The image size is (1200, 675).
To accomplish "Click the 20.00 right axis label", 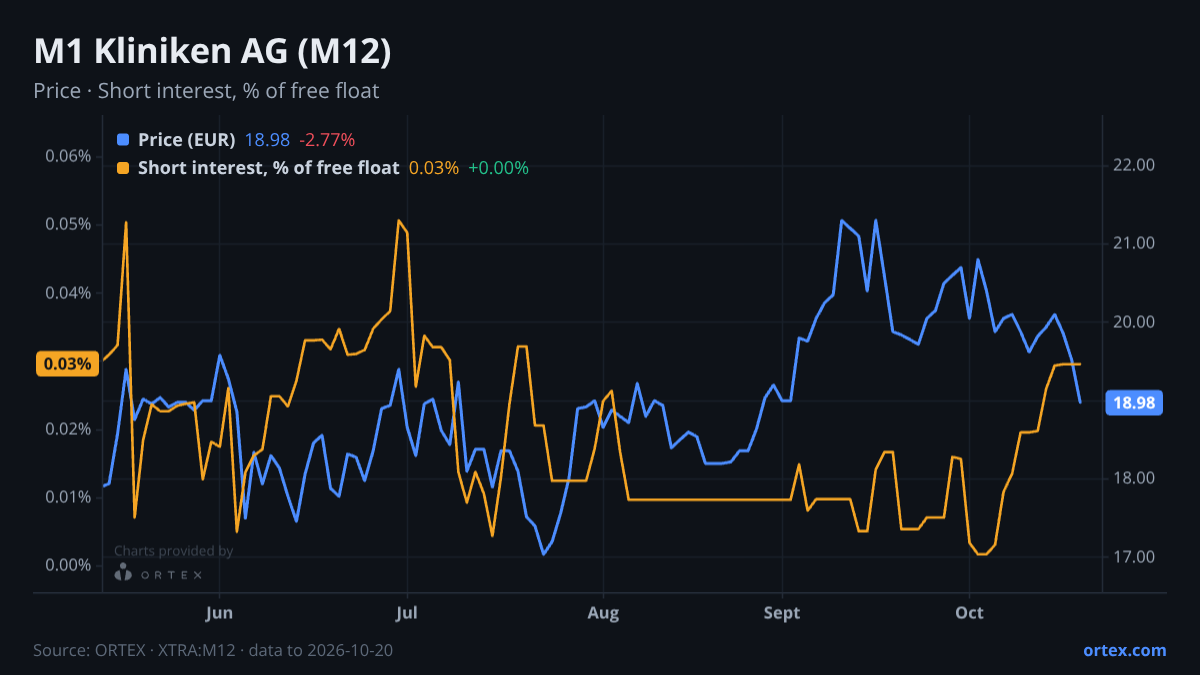I will coord(1134,322).
